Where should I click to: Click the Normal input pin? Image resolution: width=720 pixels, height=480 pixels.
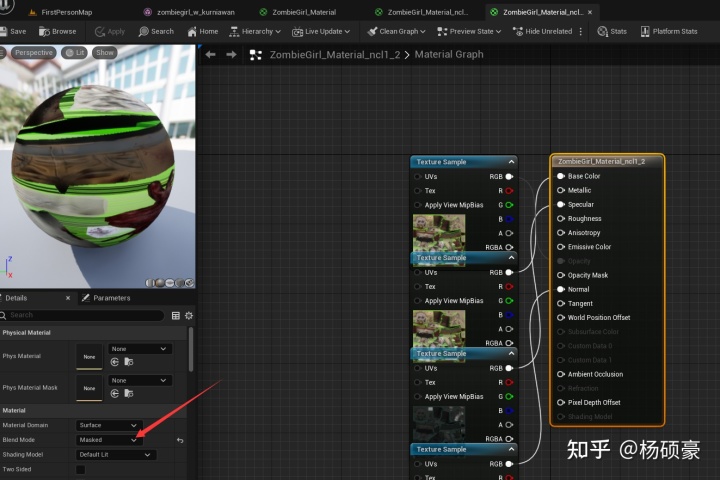pos(561,289)
